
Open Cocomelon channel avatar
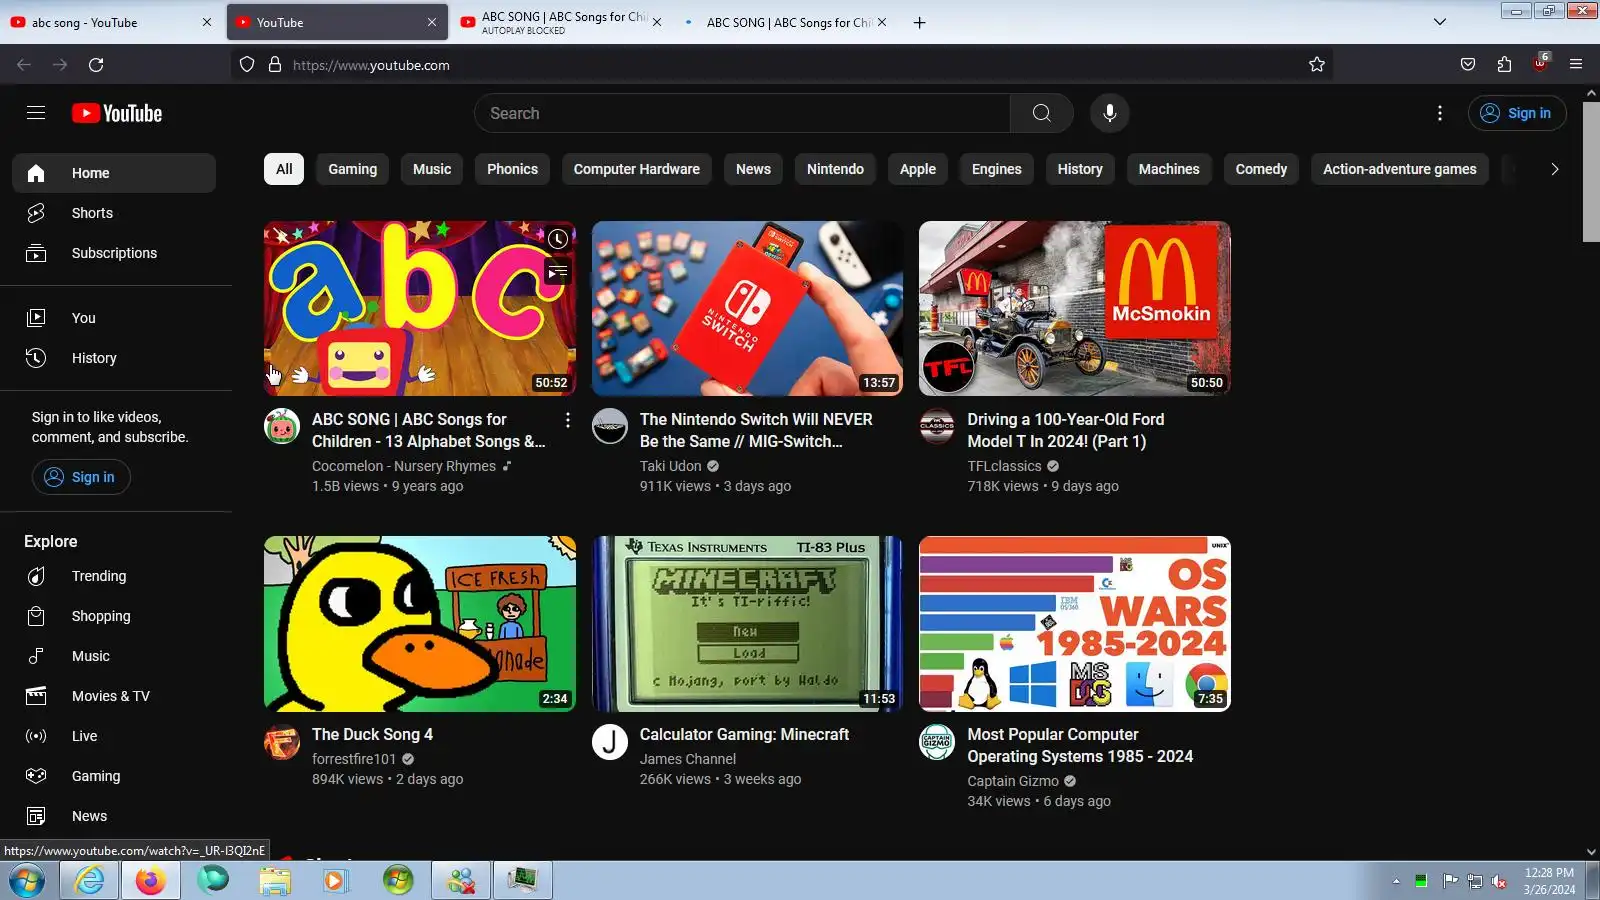point(282,426)
